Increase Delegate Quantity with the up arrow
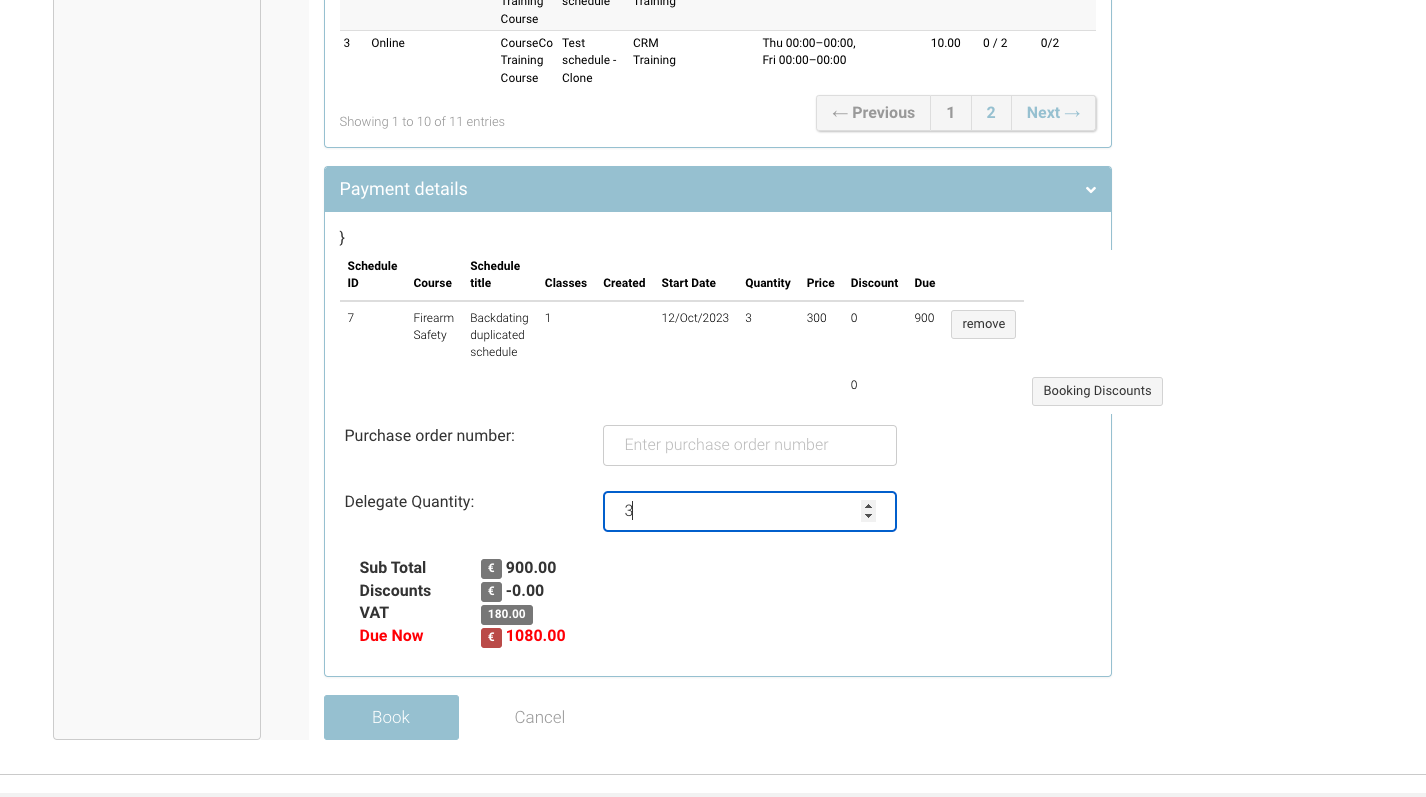 click(868, 506)
